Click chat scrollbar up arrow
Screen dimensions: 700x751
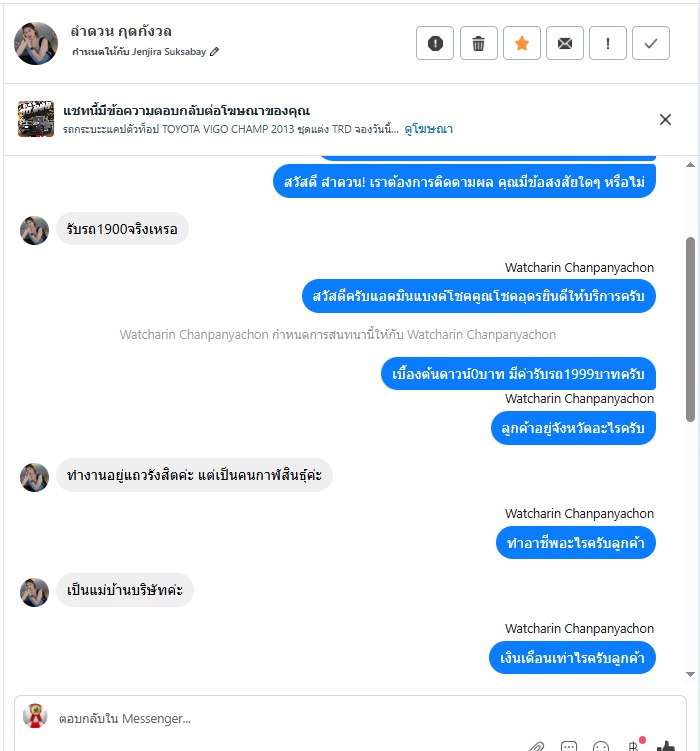[690, 165]
